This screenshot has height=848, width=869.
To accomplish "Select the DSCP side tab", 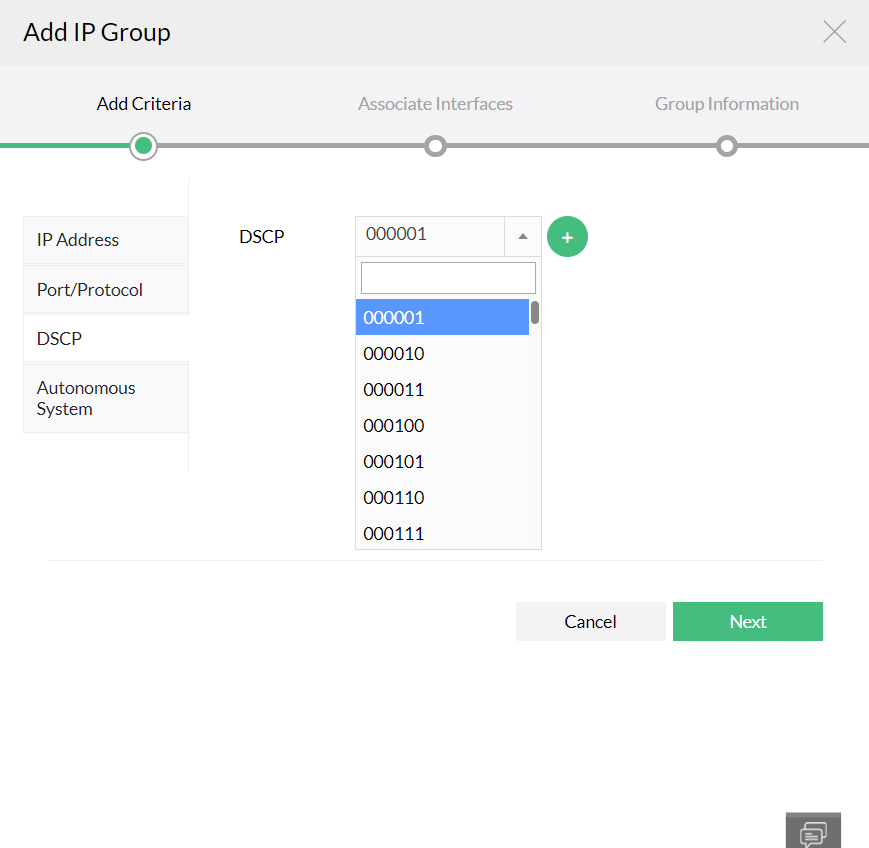I will tap(105, 339).
